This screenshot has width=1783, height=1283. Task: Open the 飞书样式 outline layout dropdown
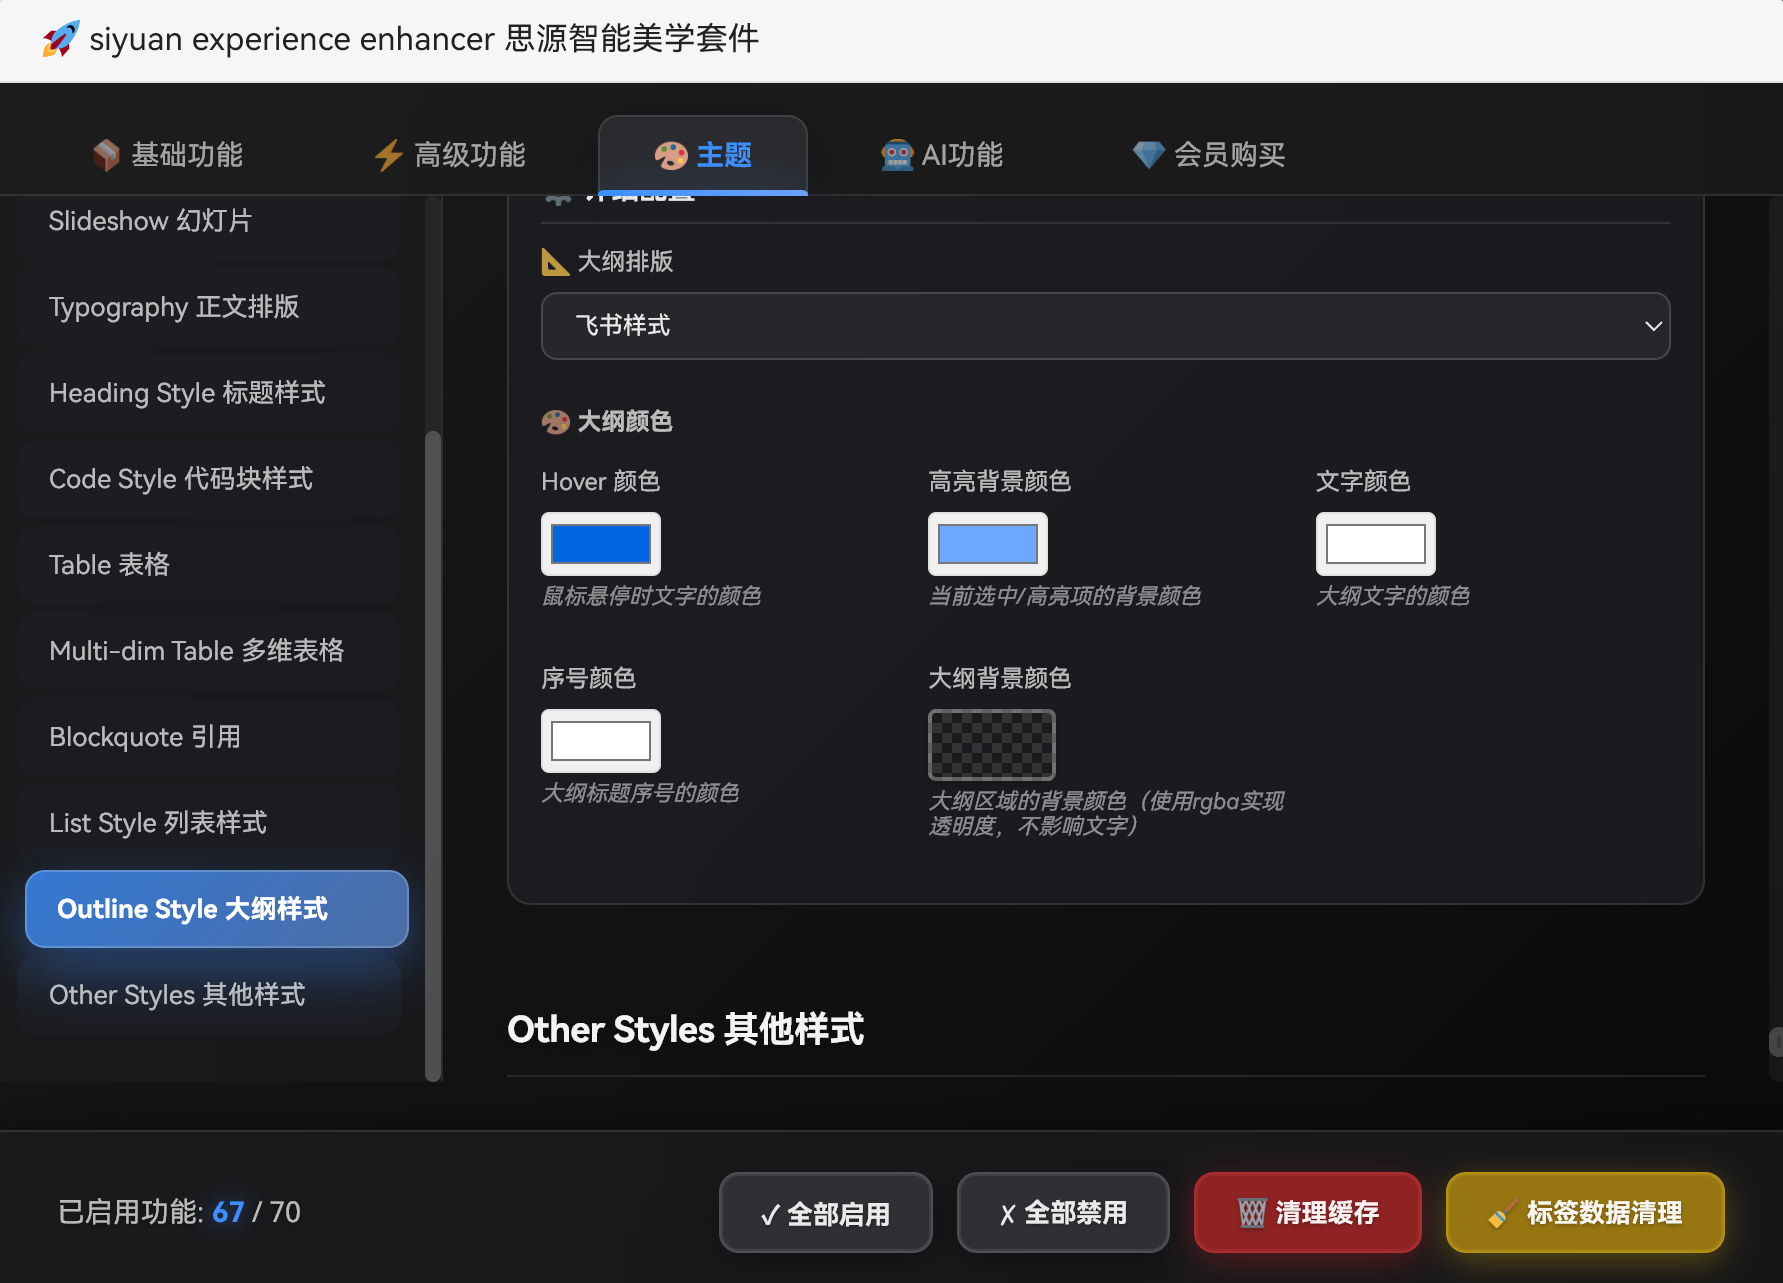tap(1105, 326)
